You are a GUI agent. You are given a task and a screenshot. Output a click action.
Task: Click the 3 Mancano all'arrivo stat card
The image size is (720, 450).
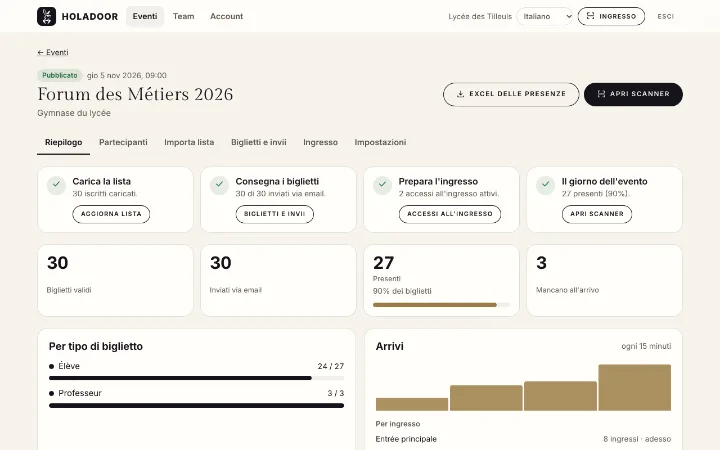[x=604, y=281]
